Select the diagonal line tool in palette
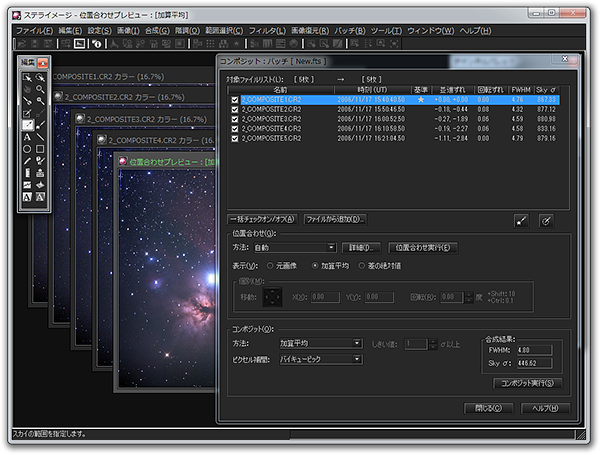Screen dimensions: 600x455 tap(40, 137)
